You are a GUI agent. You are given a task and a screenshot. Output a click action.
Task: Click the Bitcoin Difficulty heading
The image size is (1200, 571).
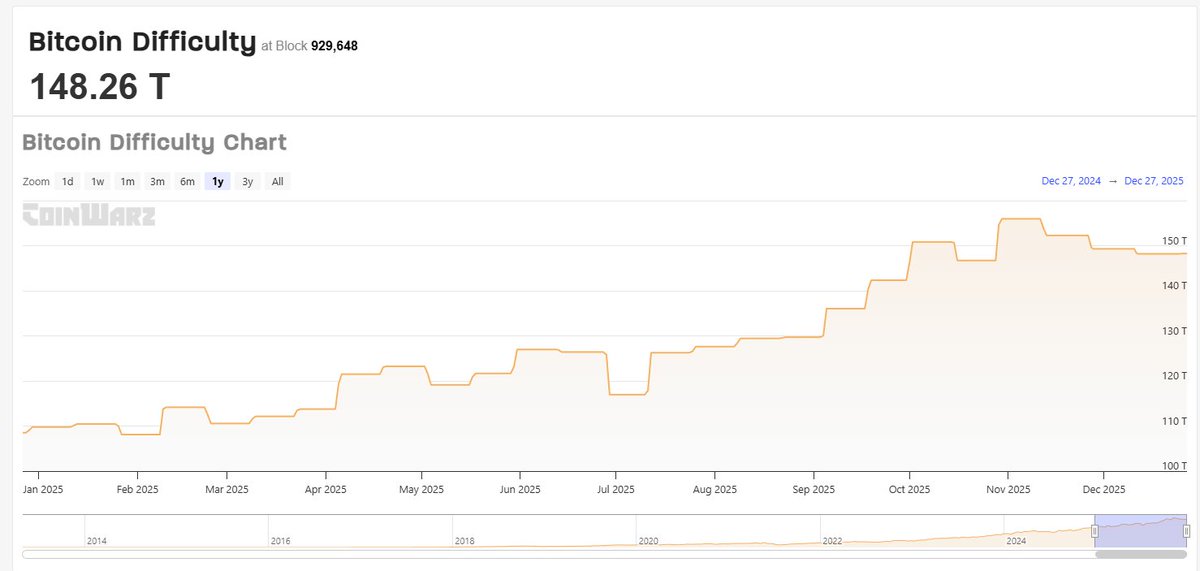(x=142, y=42)
